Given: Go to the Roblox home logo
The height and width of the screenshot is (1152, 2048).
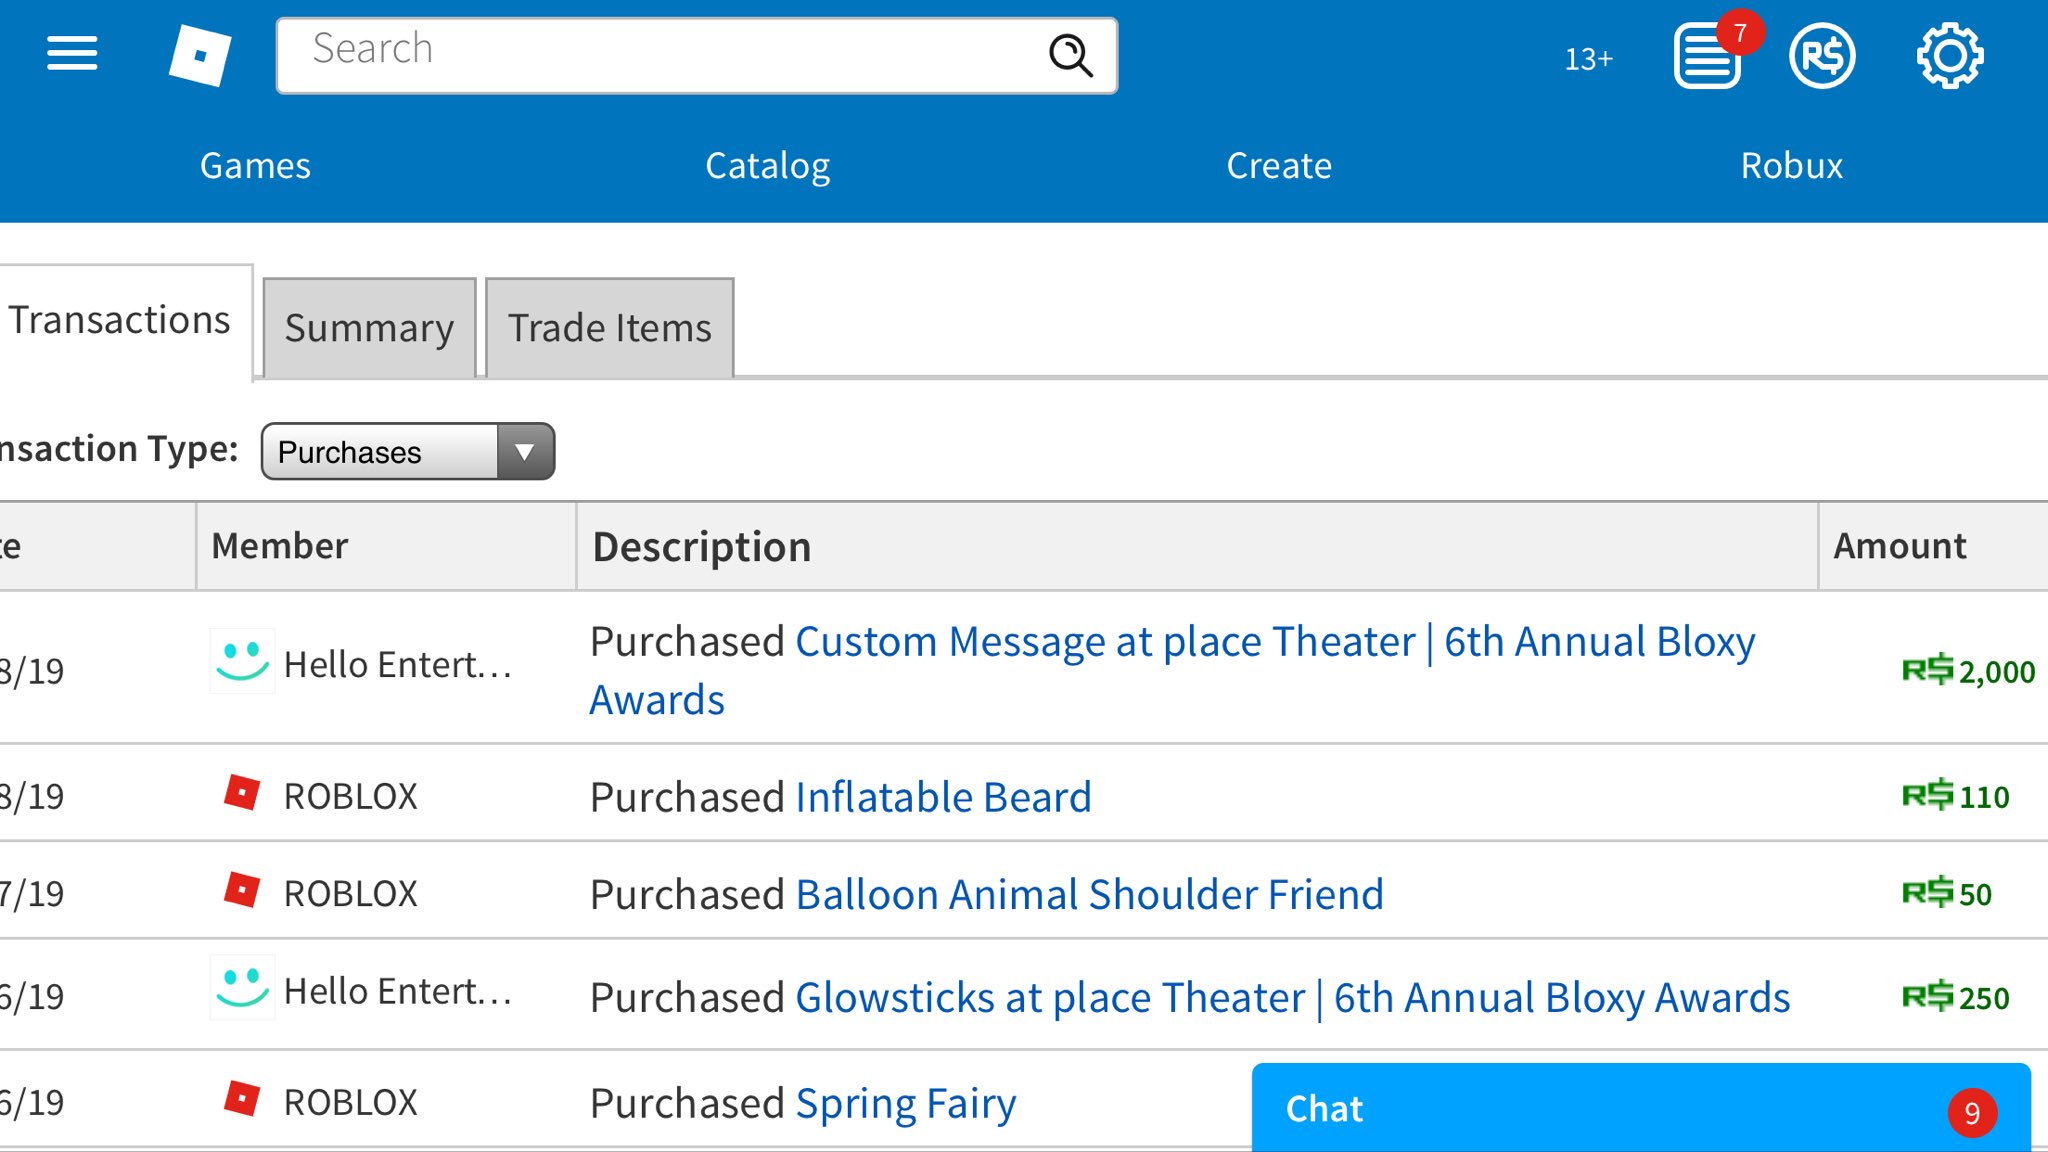Looking at the screenshot, I should click(200, 56).
